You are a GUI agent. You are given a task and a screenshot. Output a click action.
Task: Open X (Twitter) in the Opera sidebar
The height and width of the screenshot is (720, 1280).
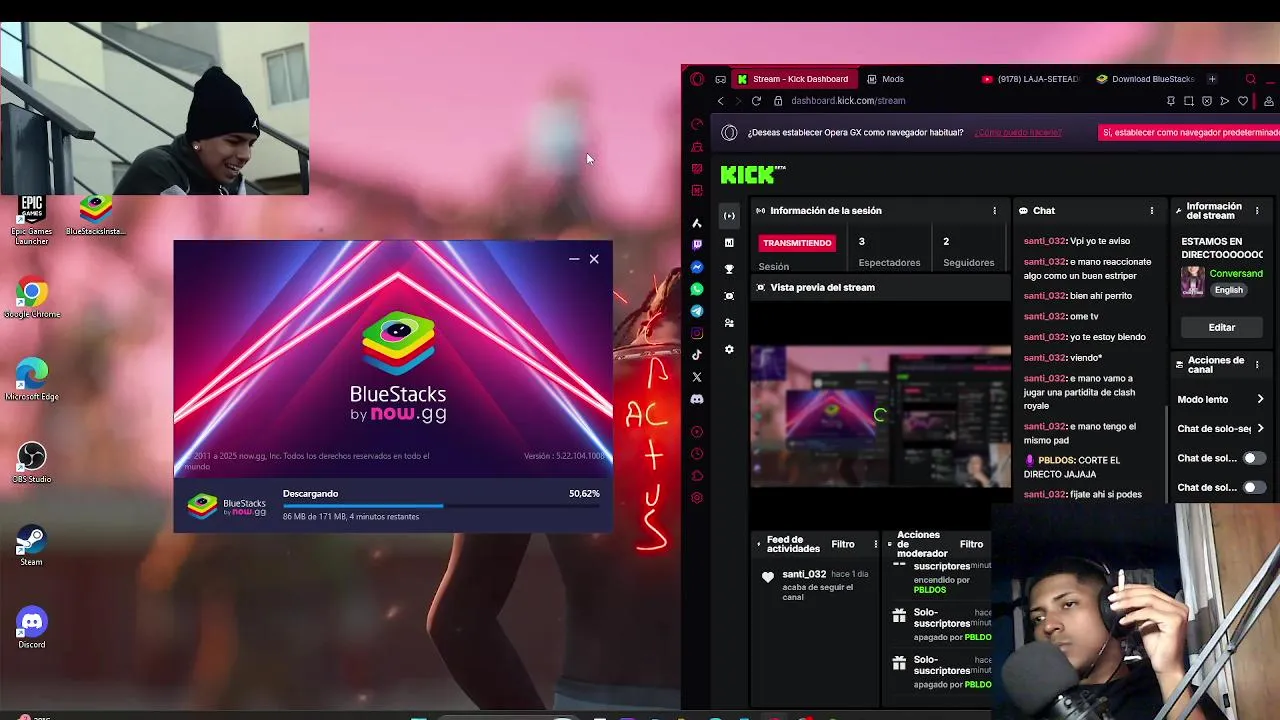(697, 377)
